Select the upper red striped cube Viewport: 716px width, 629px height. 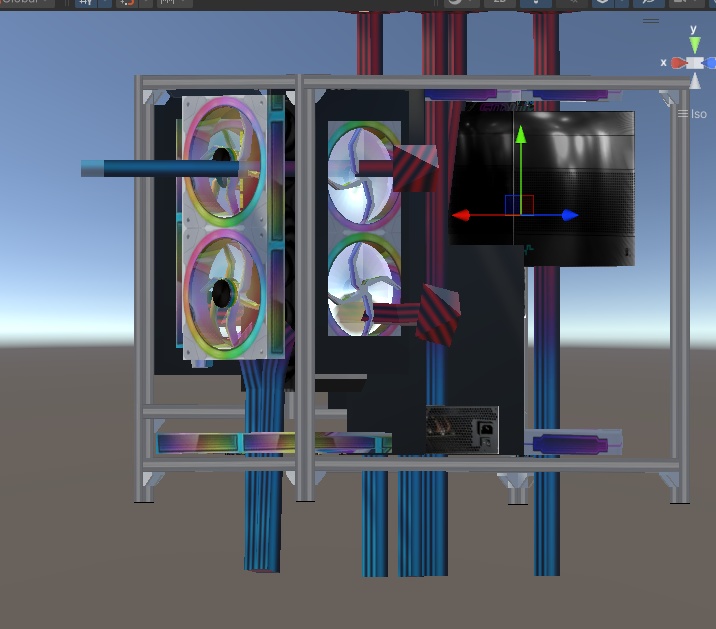point(415,168)
